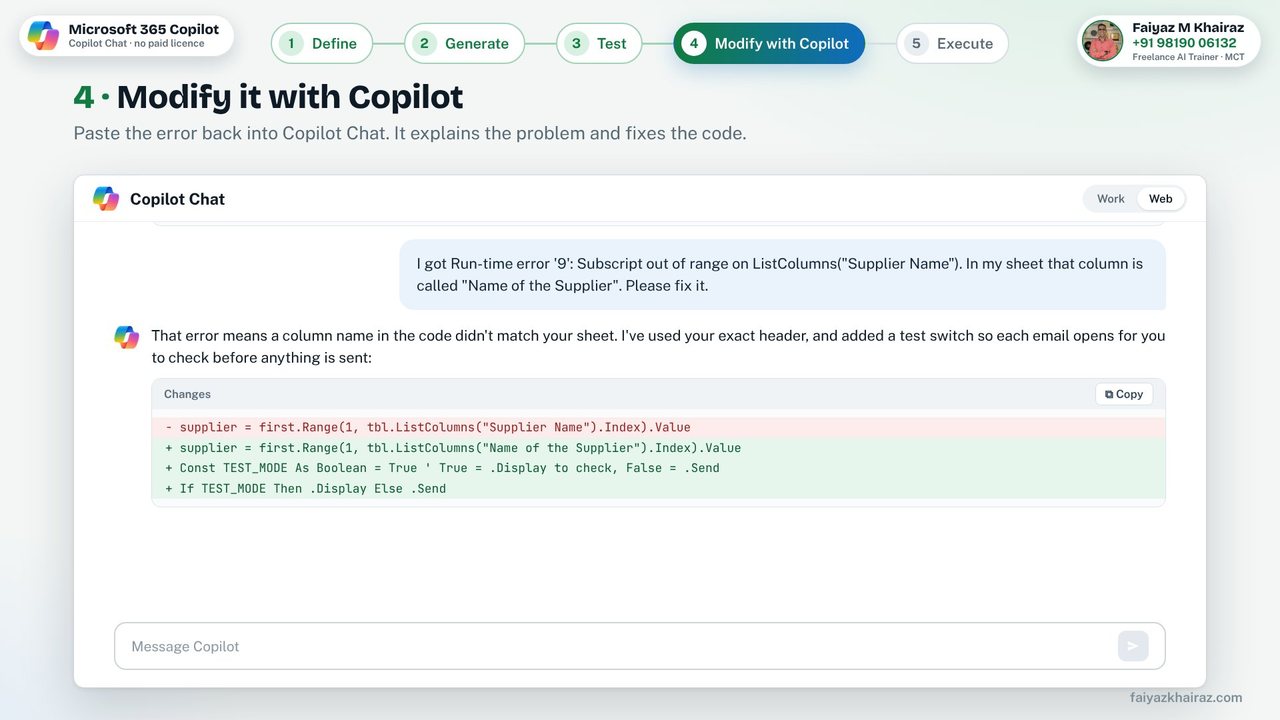Open the faiyazkhairaz.com link
Image resolution: width=1280 pixels, height=720 pixels.
pos(1186,697)
